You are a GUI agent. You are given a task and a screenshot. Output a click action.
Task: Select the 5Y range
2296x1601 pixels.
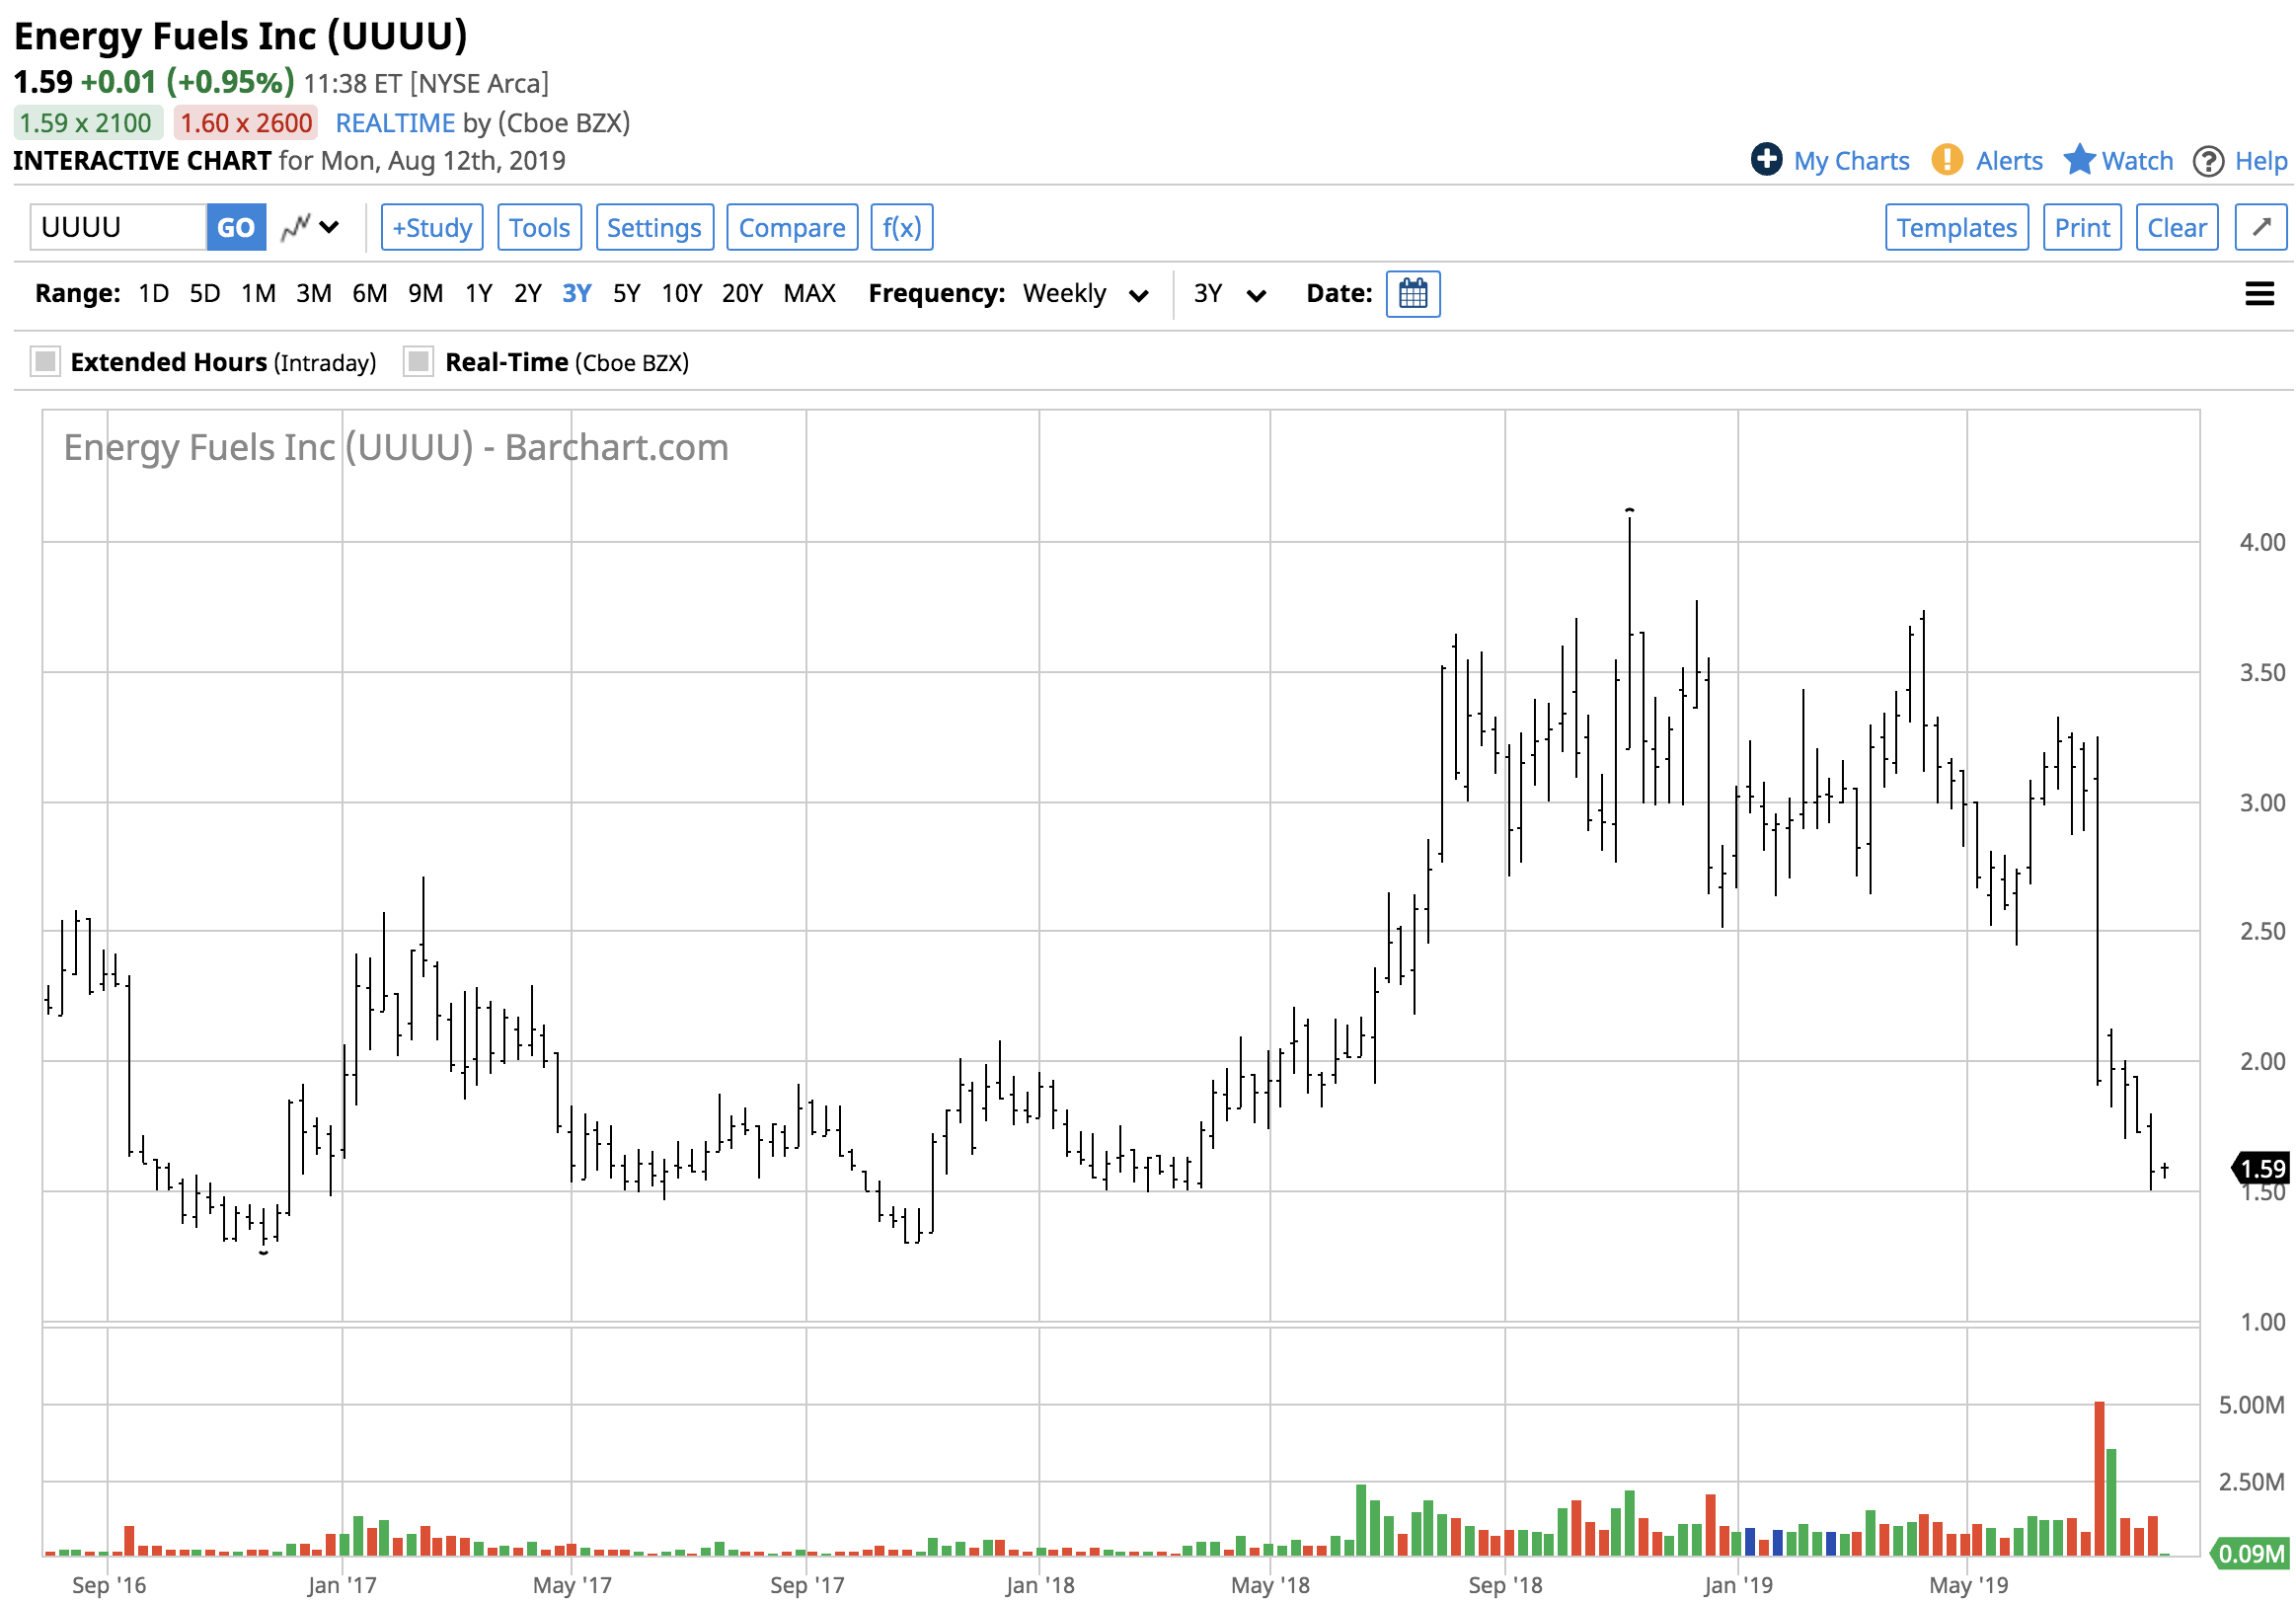coord(626,294)
